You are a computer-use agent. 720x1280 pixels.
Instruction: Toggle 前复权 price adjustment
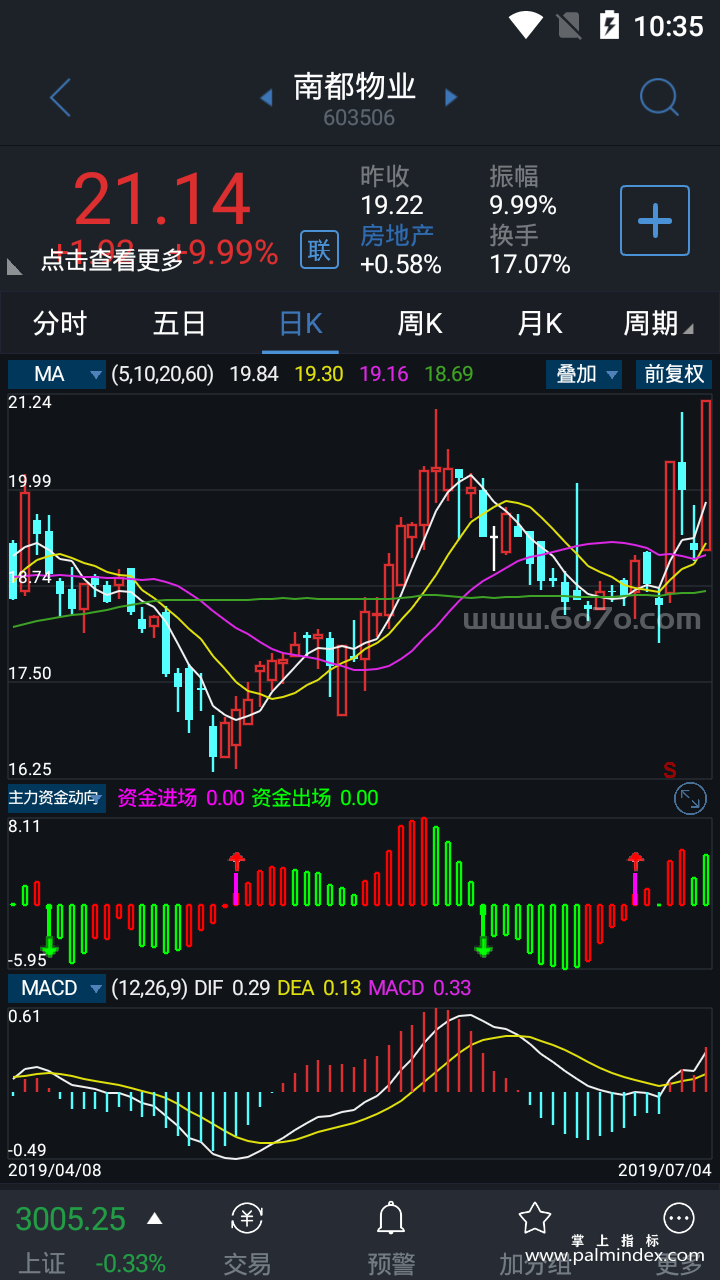click(x=674, y=374)
